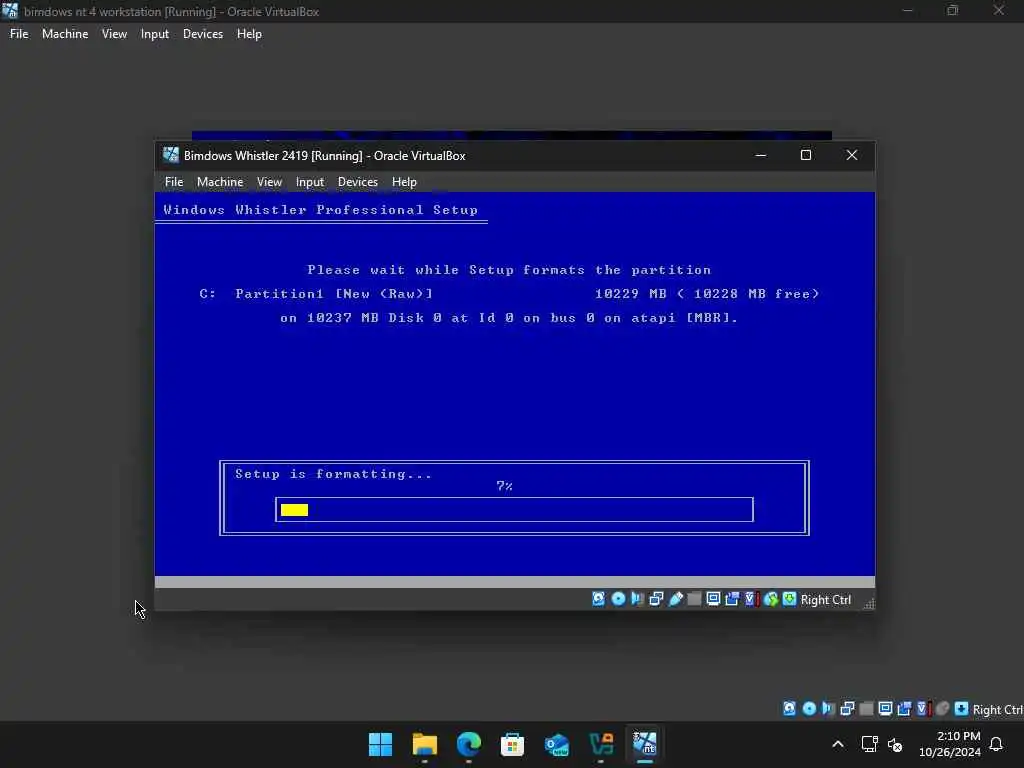Open Input menu in NT 4 workstation window
1024x768 pixels.
(155, 34)
